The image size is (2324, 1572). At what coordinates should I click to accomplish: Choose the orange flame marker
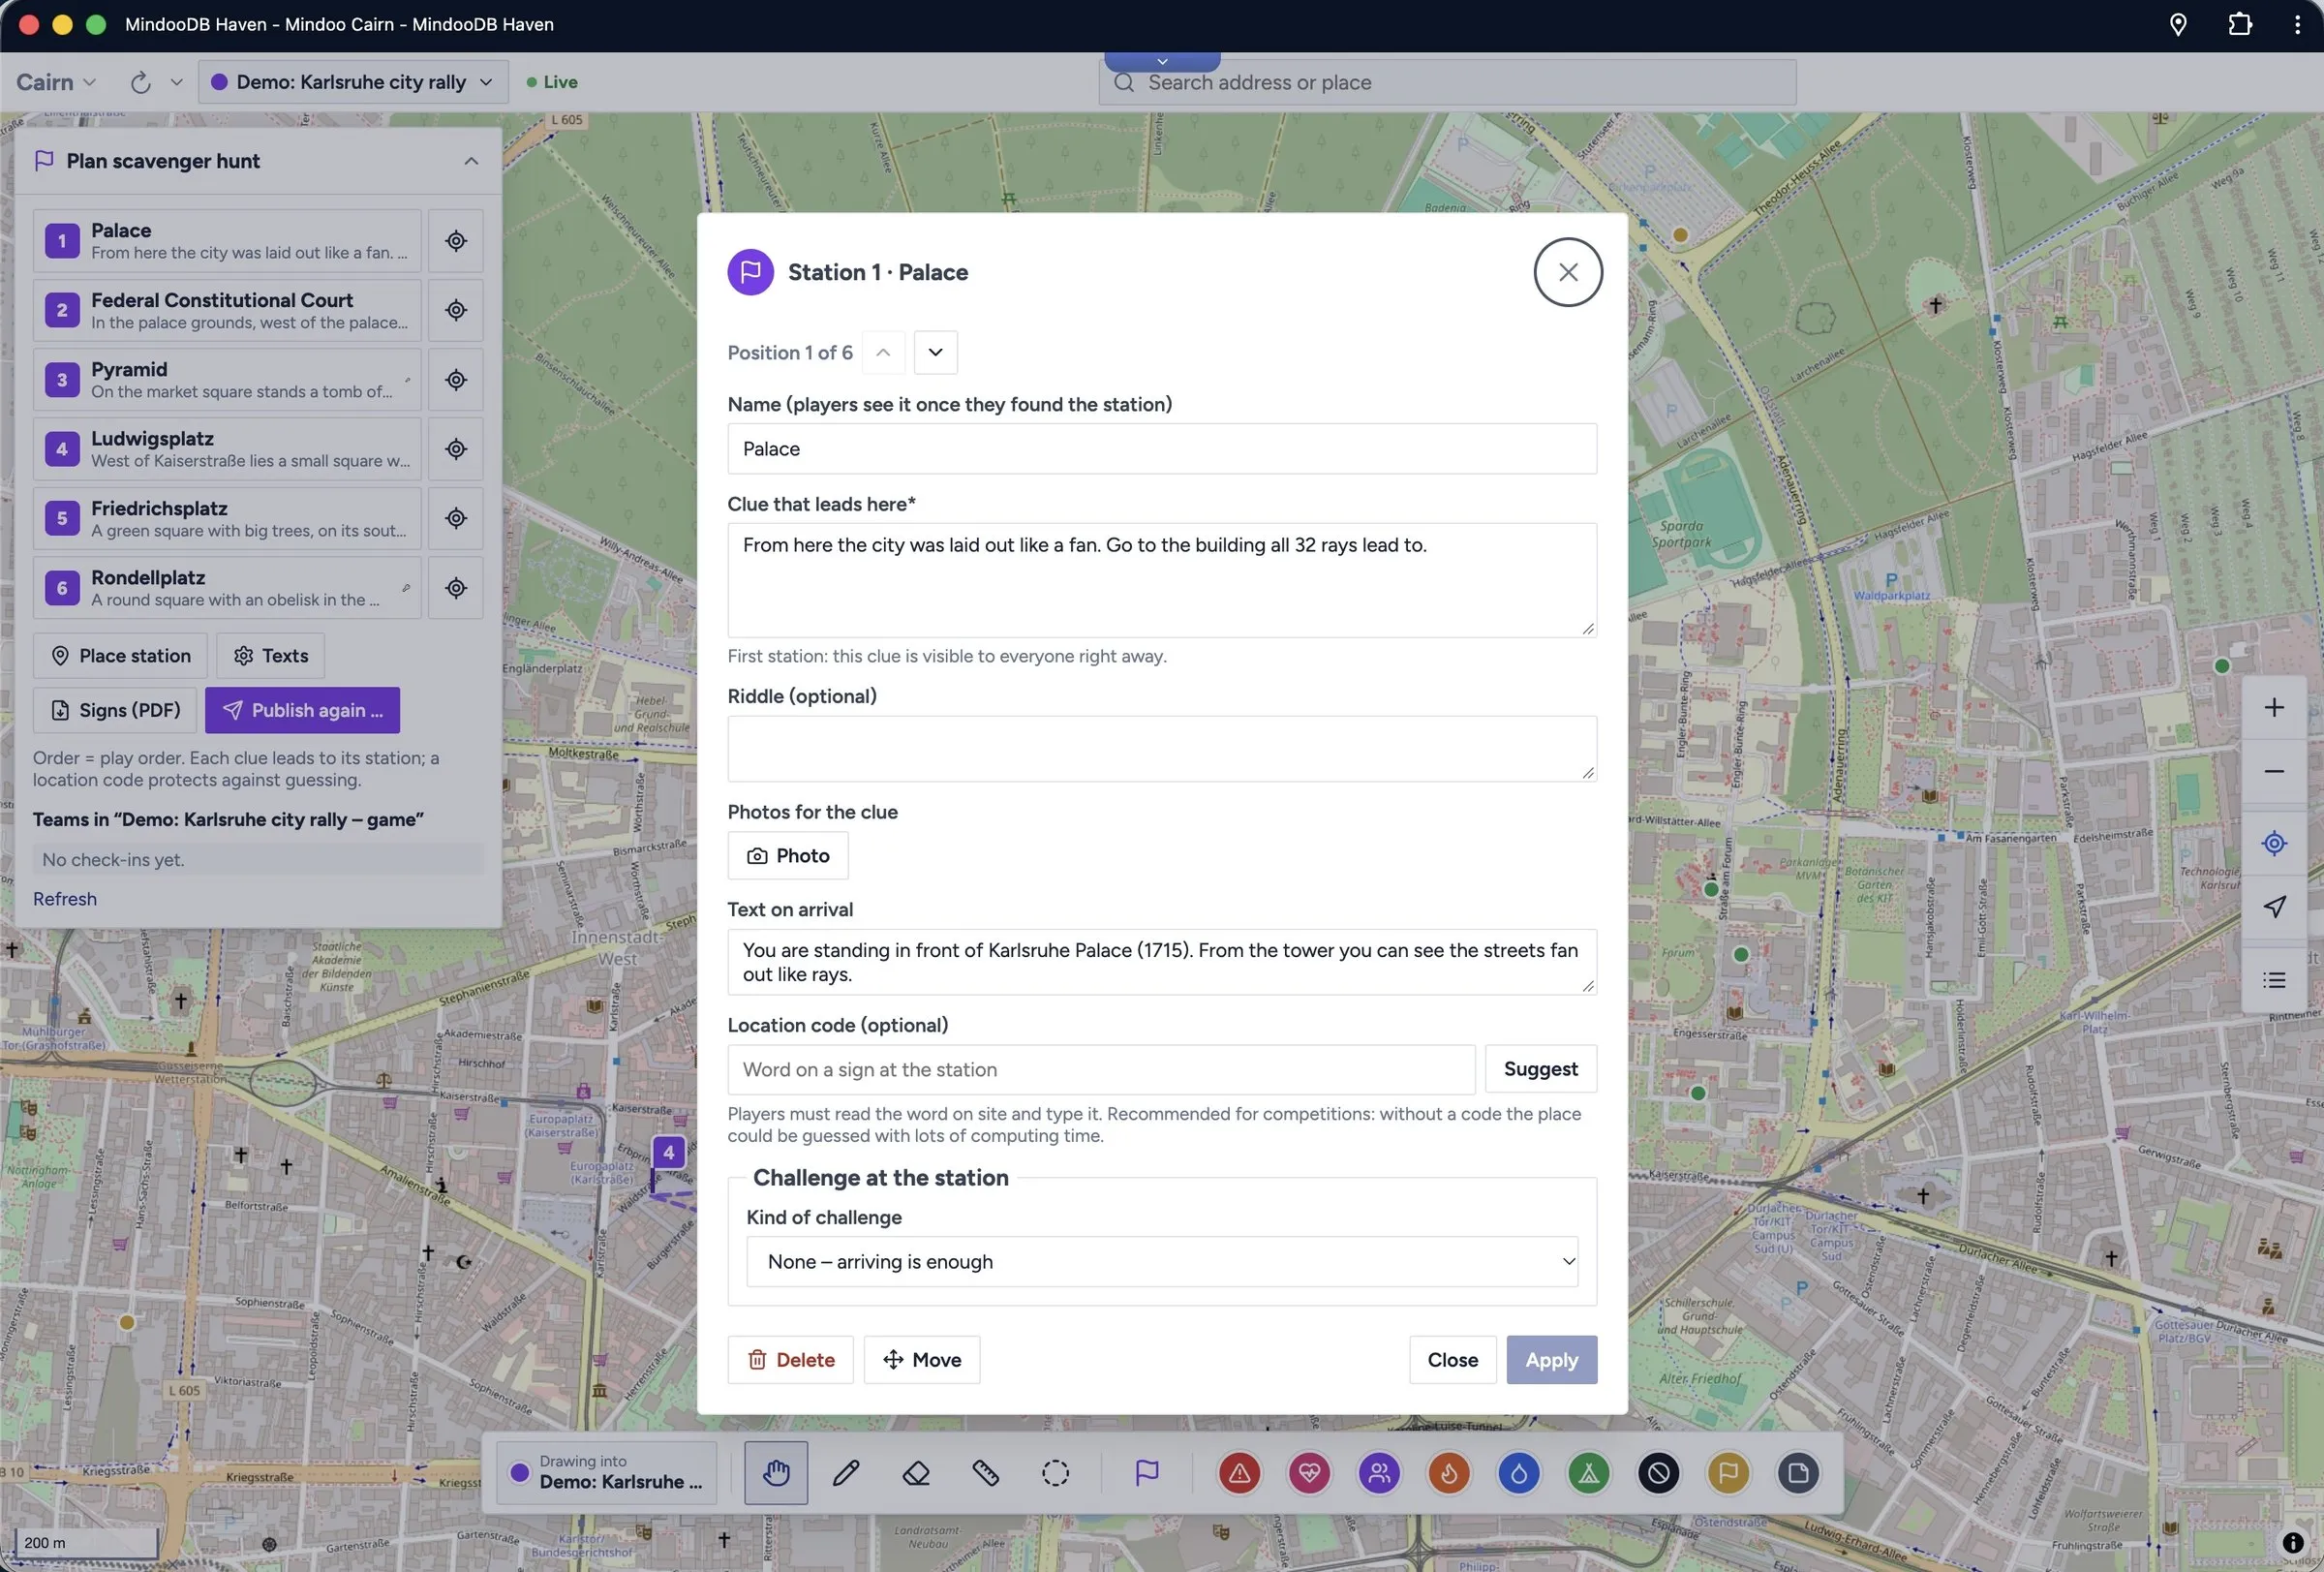[x=1449, y=1472]
